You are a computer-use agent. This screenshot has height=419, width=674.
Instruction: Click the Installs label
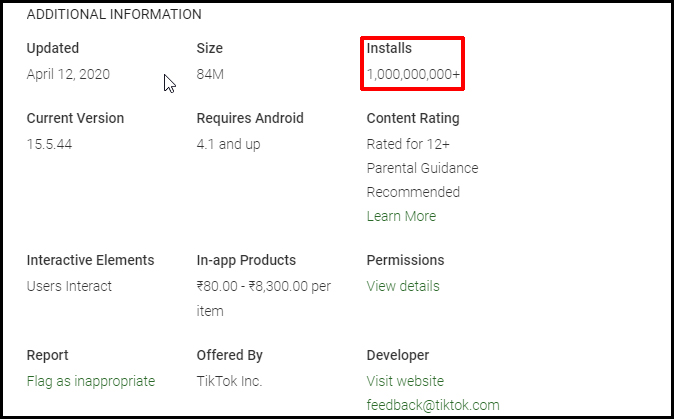point(389,48)
